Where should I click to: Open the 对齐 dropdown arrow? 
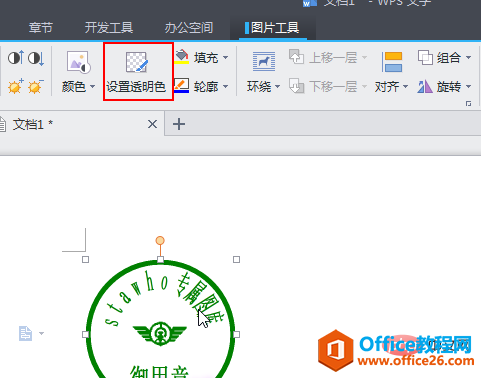tap(405, 87)
